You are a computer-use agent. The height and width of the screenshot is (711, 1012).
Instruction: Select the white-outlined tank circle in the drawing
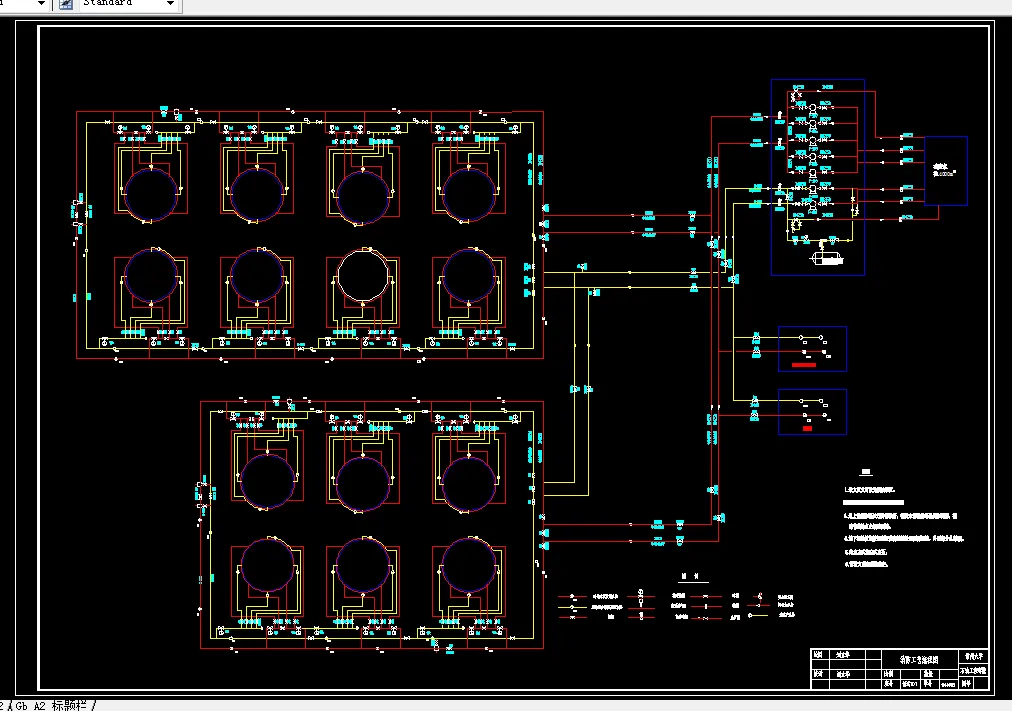(x=363, y=276)
